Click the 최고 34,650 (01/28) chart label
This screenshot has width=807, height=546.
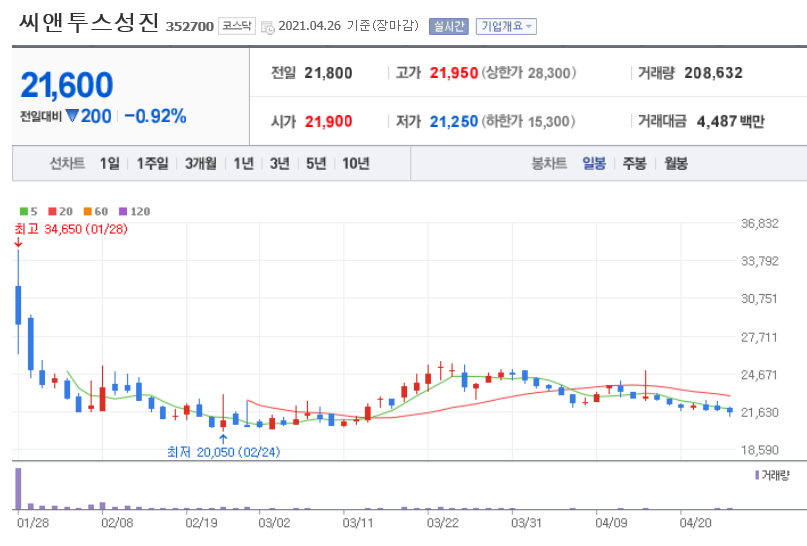[71, 229]
